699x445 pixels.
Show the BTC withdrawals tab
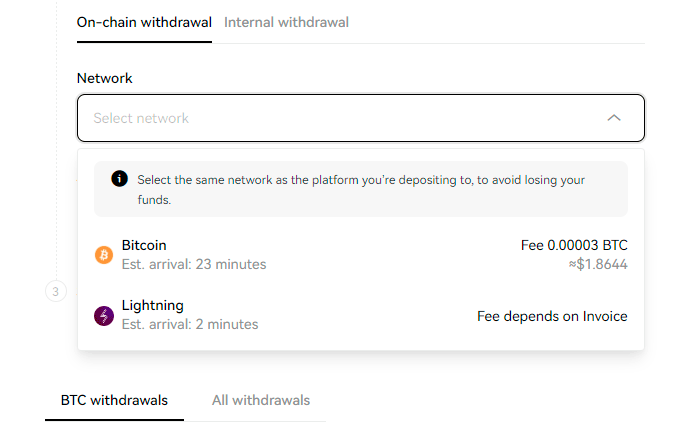pos(114,400)
